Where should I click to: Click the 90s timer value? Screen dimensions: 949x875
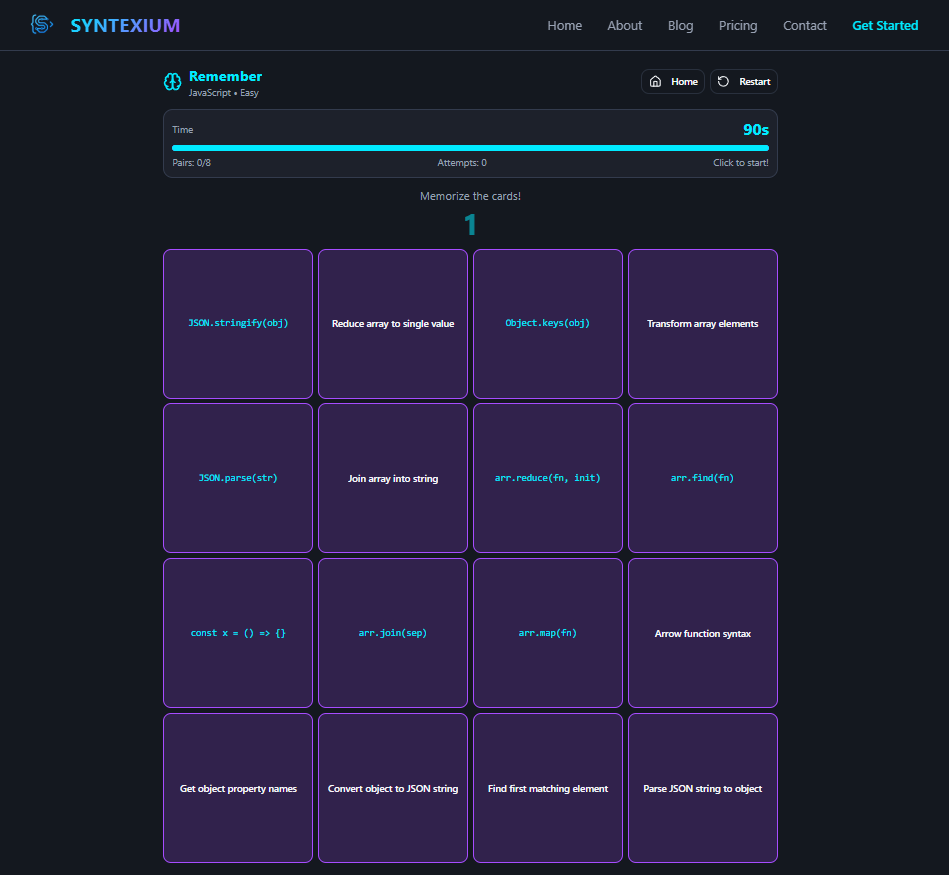[x=756, y=129]
